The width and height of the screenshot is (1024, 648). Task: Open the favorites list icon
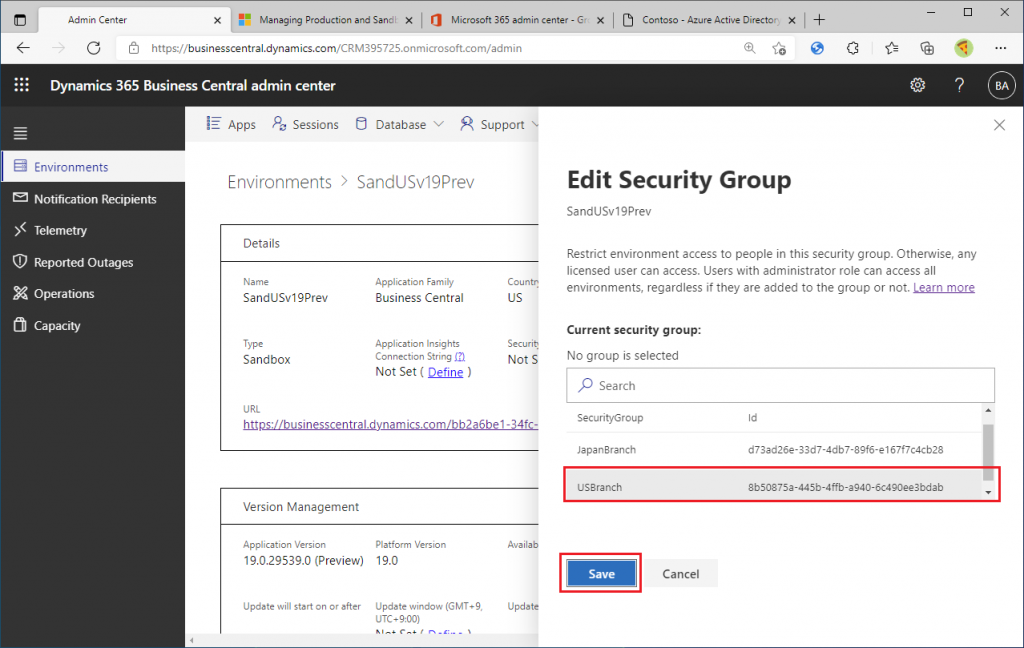coord(891,48)
